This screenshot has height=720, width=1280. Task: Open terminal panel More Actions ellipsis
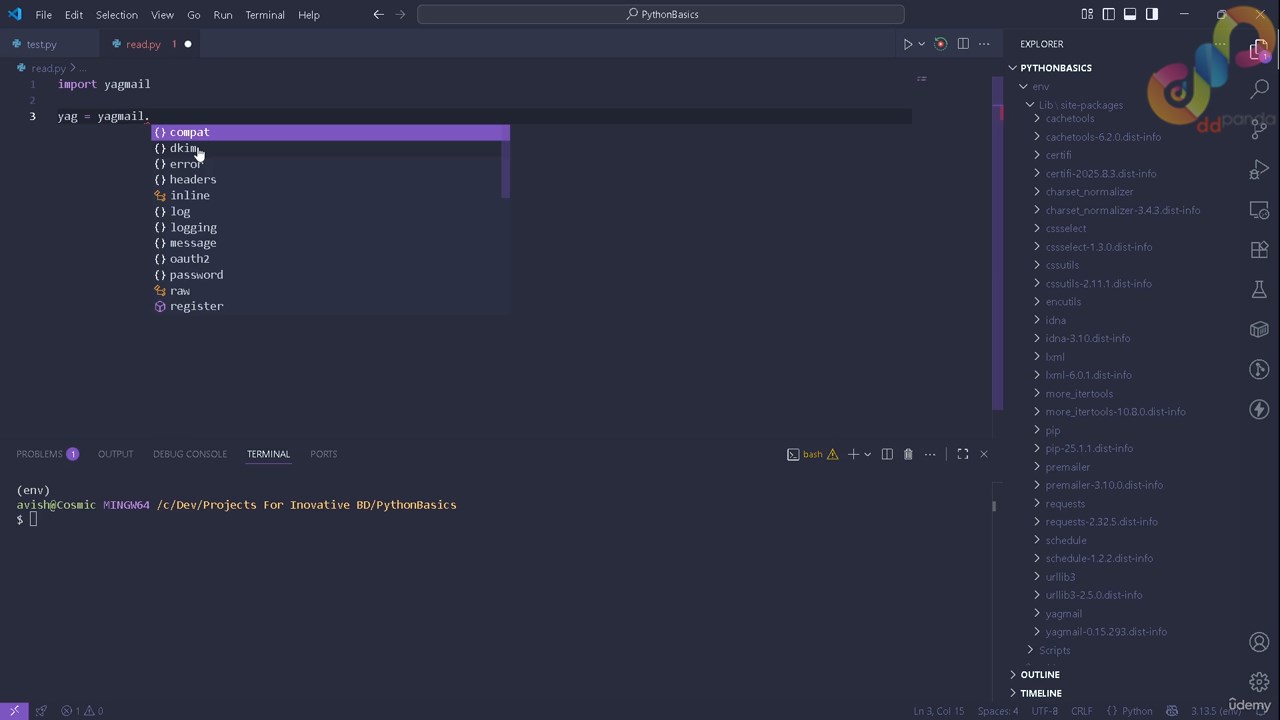[930, 454]
